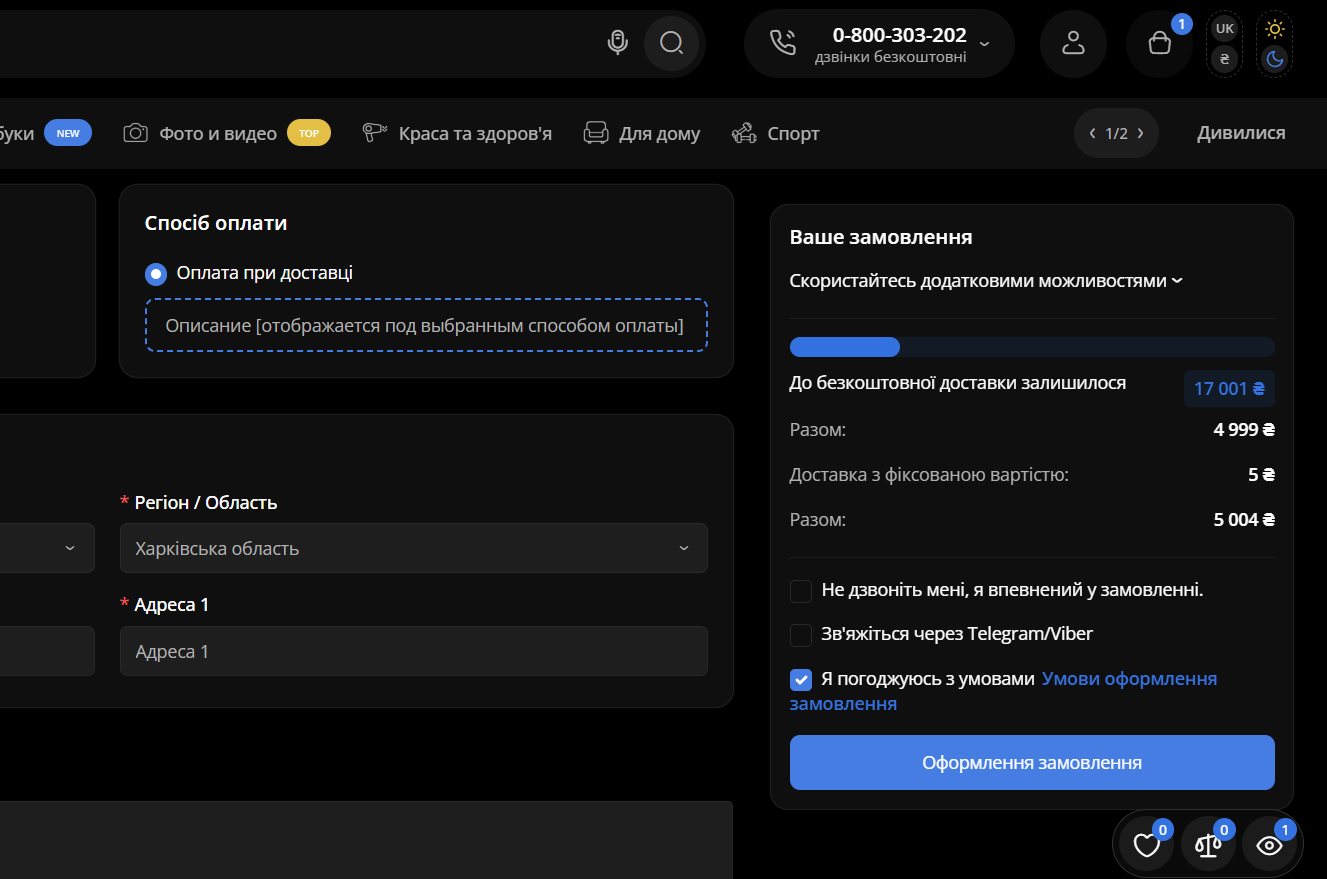Open the user account profile icon
Screen dimensions: 1327x879
1073,43
